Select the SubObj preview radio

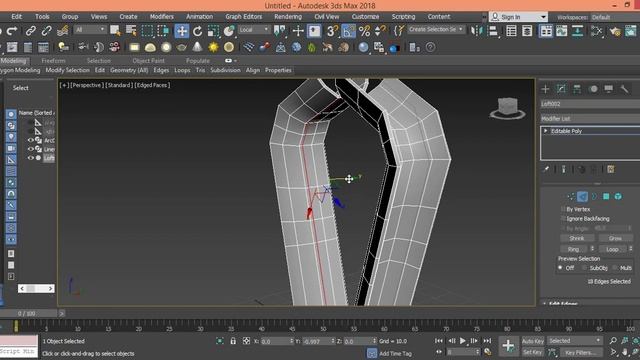[584, 268]
